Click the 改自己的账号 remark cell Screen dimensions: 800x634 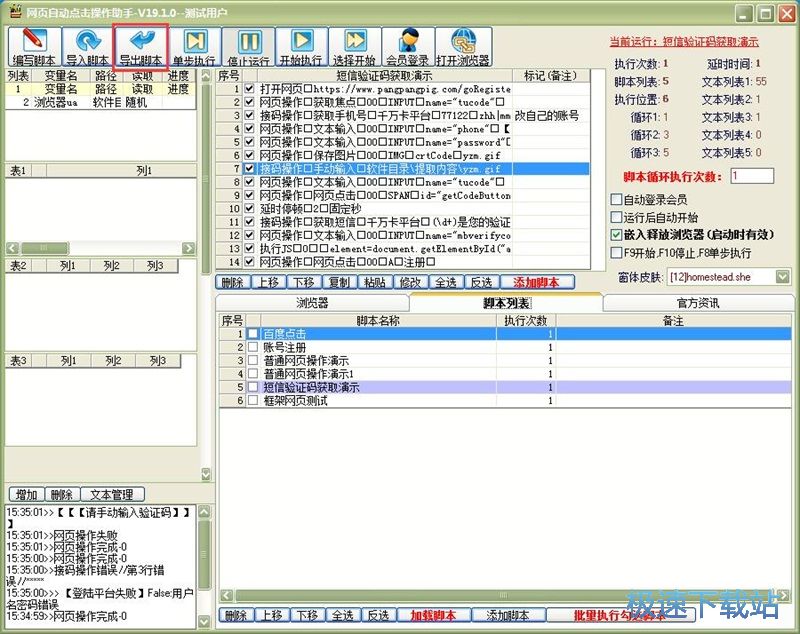click(x=551, y=115)
